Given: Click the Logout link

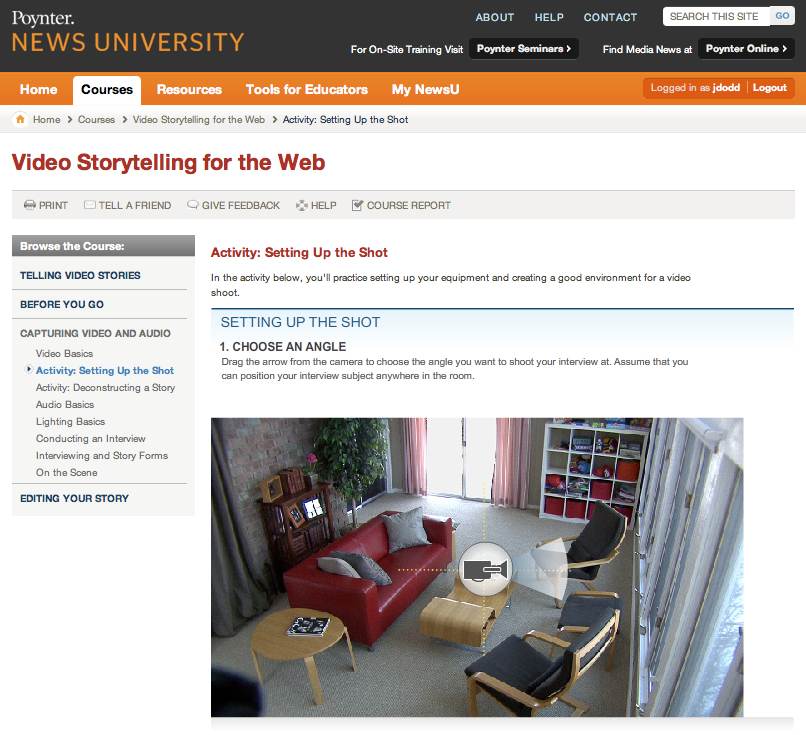Looking at the screenshot, I should tap(770, 87).
